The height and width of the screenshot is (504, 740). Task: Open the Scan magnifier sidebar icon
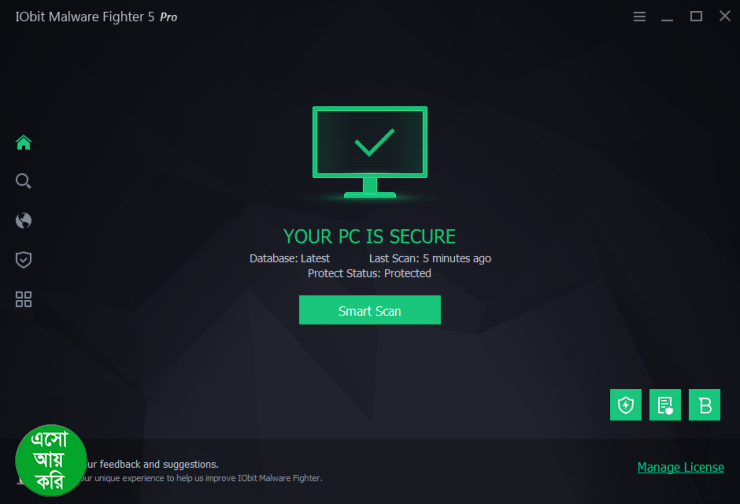coord(23,181)
